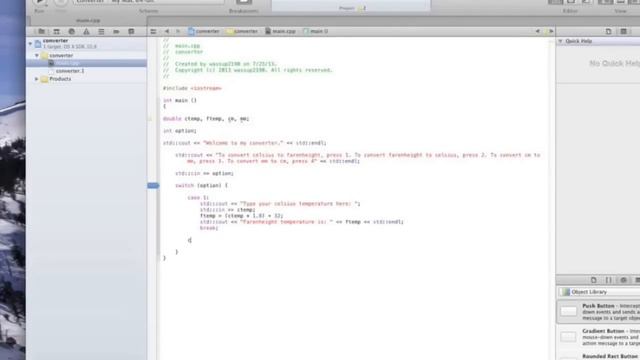This screenshot has width=640, height=360.
Task: Collapse the Quick Help section
Action: coord(560,41)
